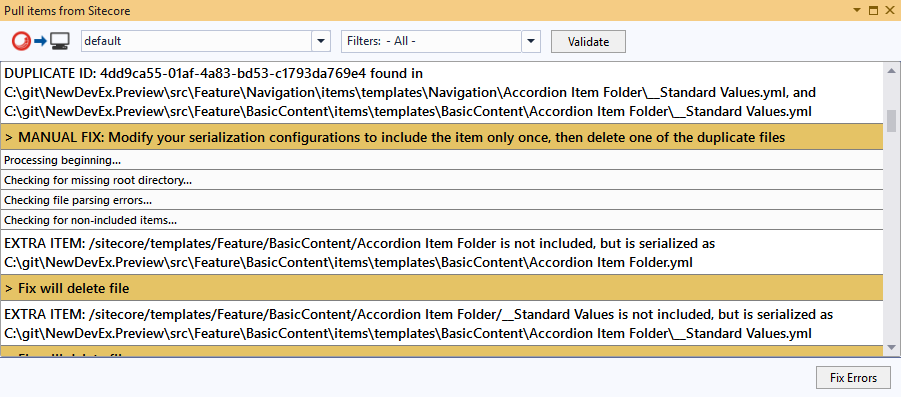Click the 'Filters: - All -' field

[x=431, y=41]
